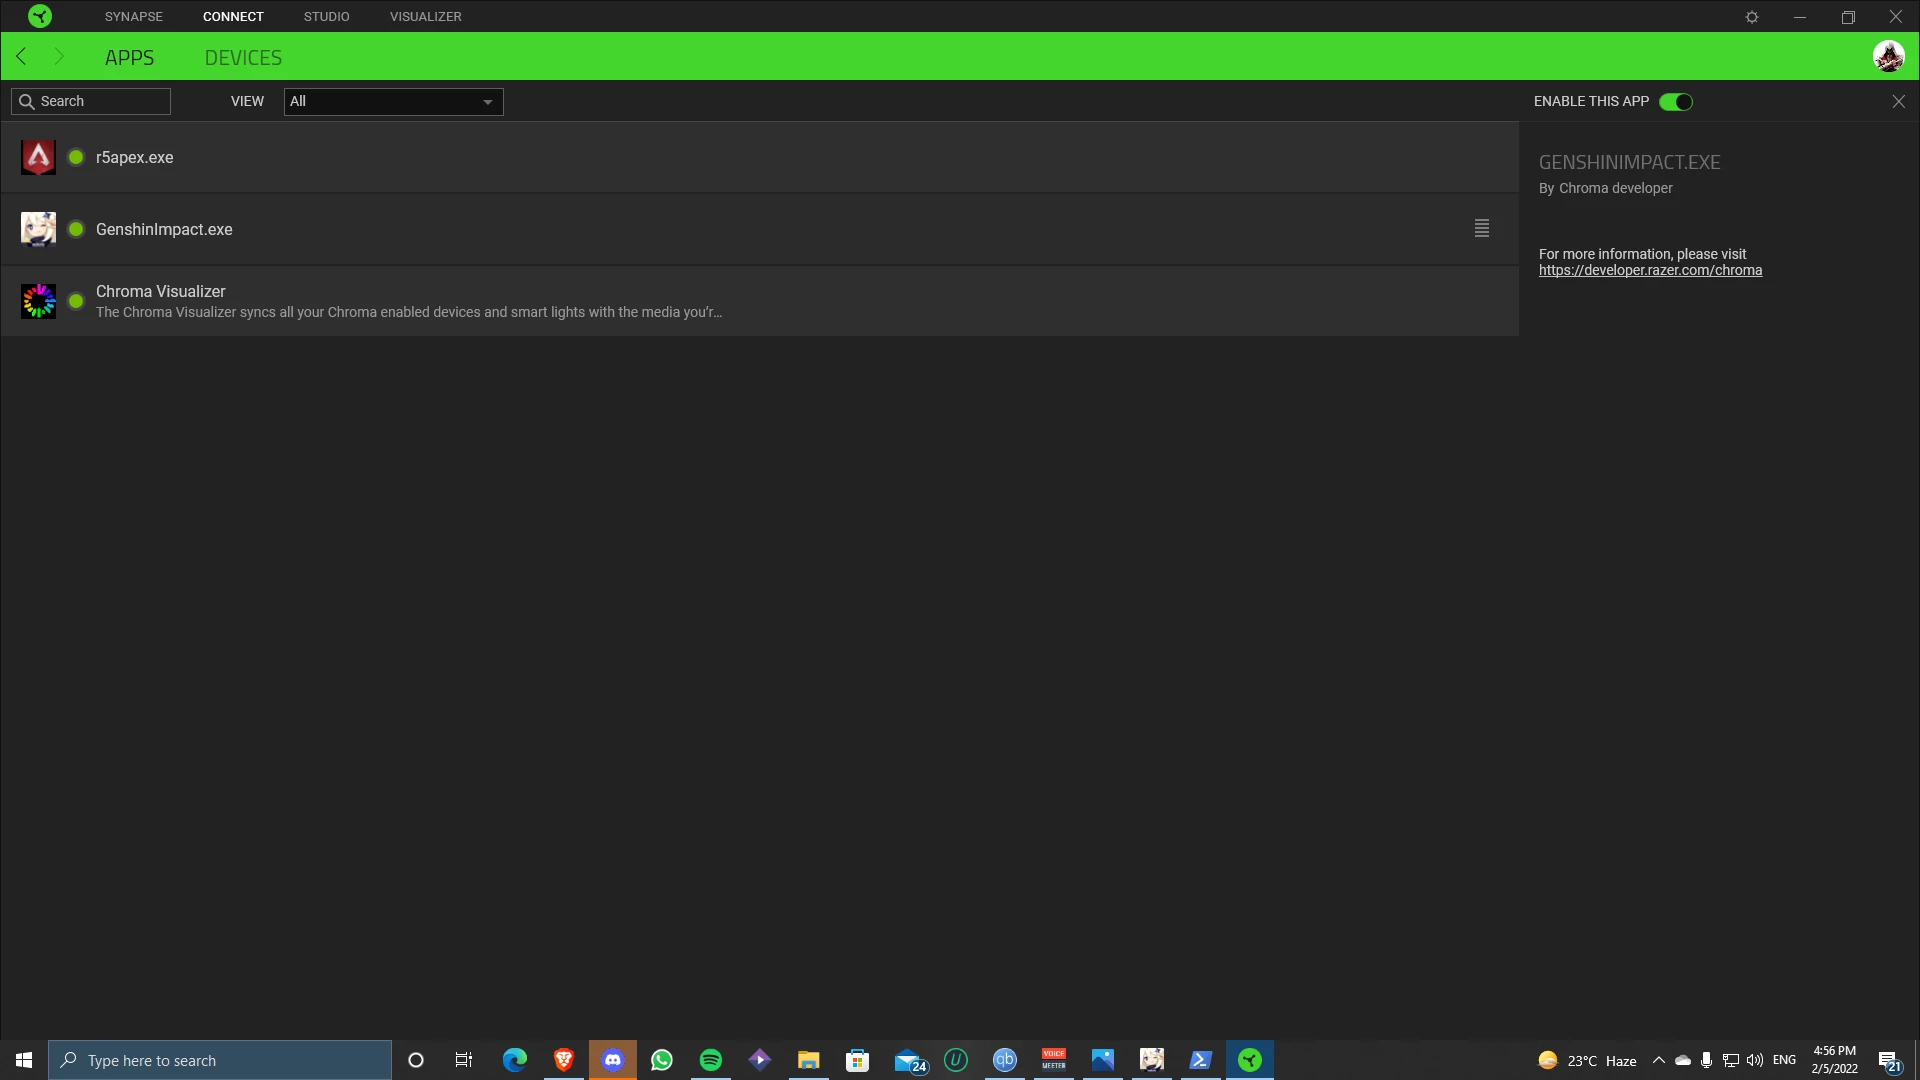1920x1080 pixels.
Task: Open the View filter dropdown
Action: (393, 102)
